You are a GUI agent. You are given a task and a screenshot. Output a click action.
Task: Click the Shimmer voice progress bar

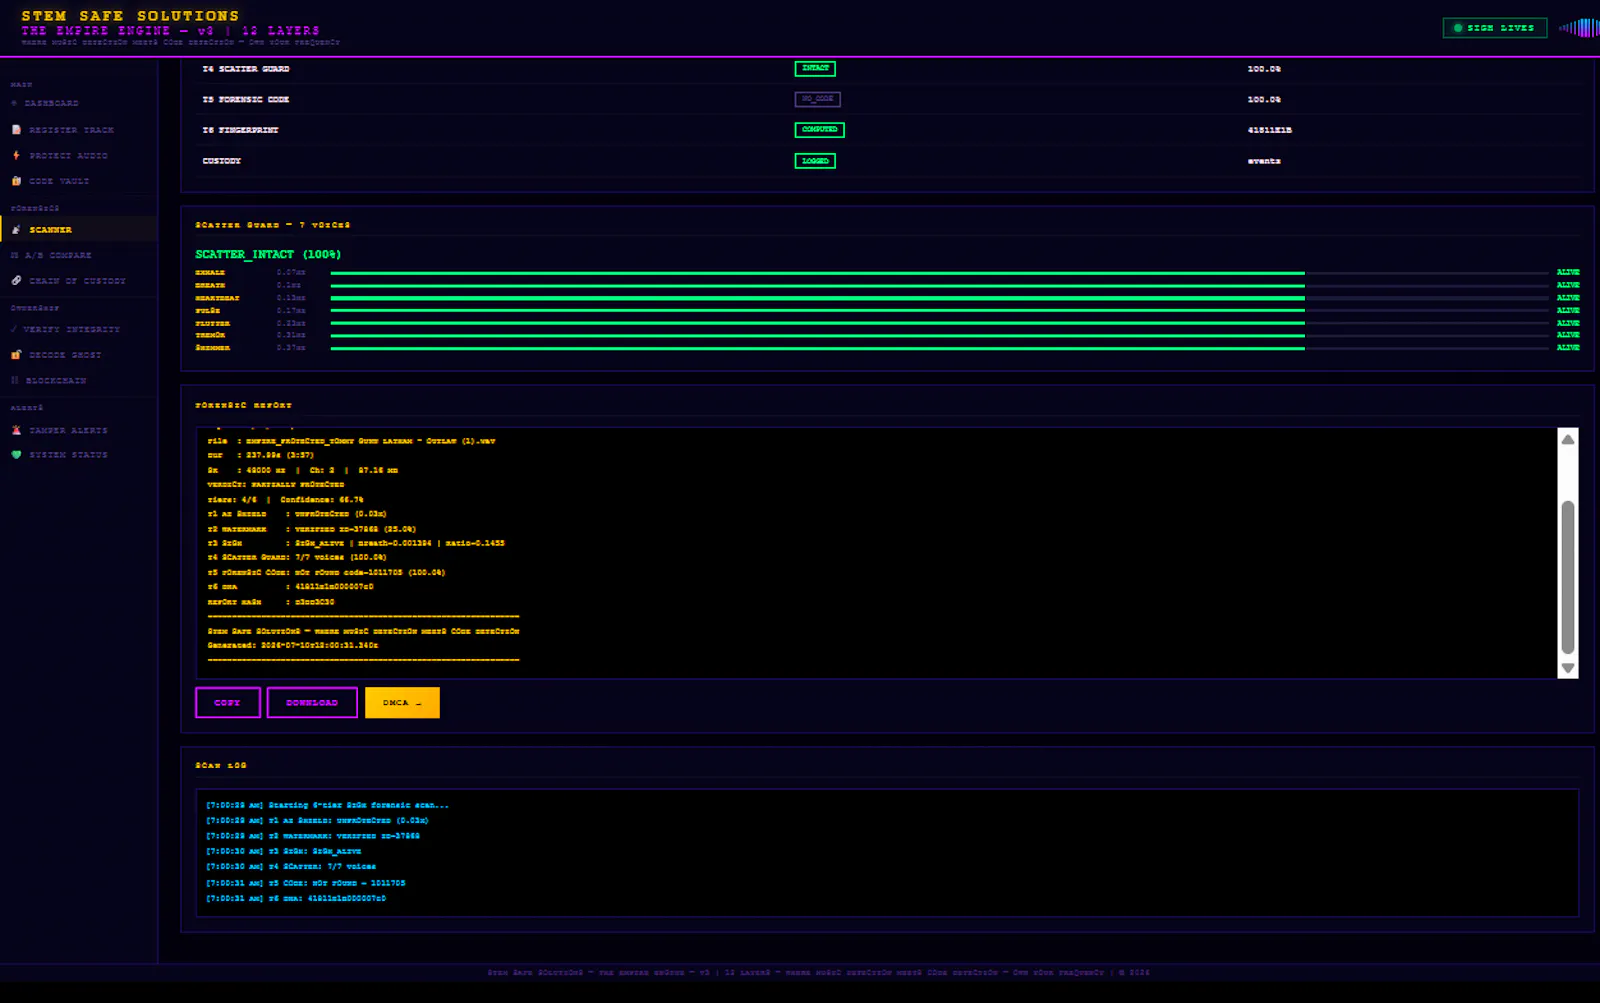pos(939,348)
